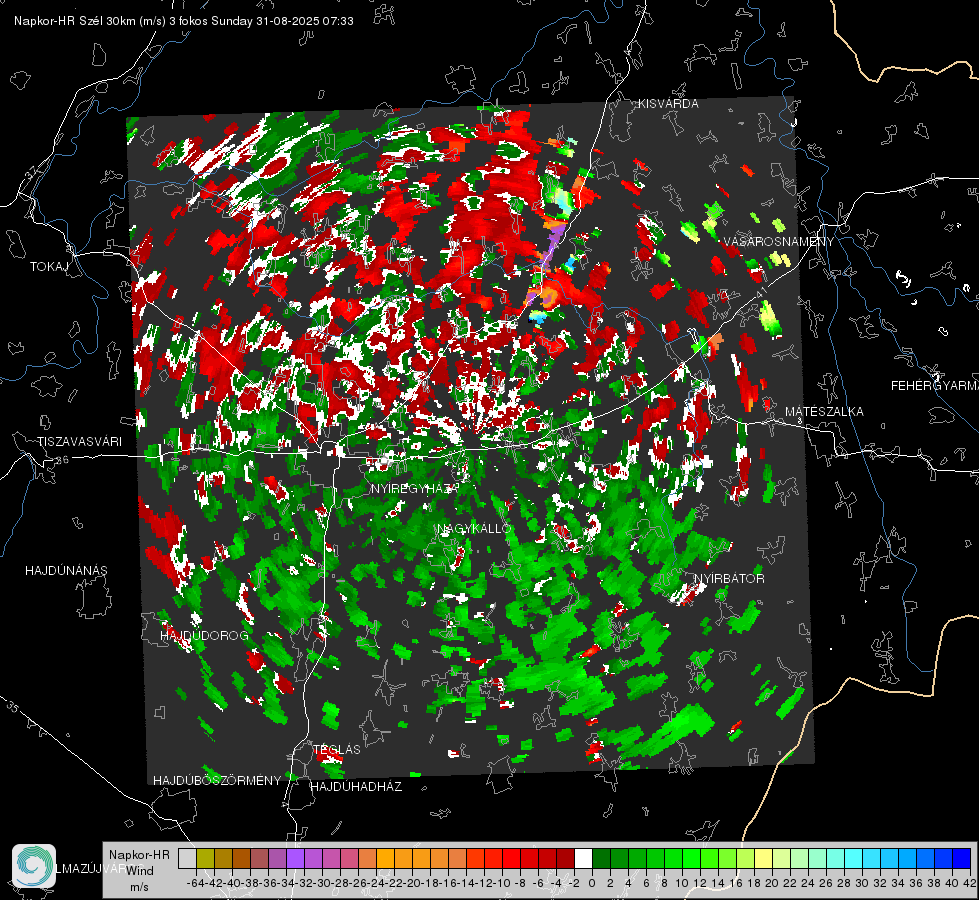The image size is (979, 900).
Task: Click the bright green swatch between 10 and 12
Action: coord(691,858)
